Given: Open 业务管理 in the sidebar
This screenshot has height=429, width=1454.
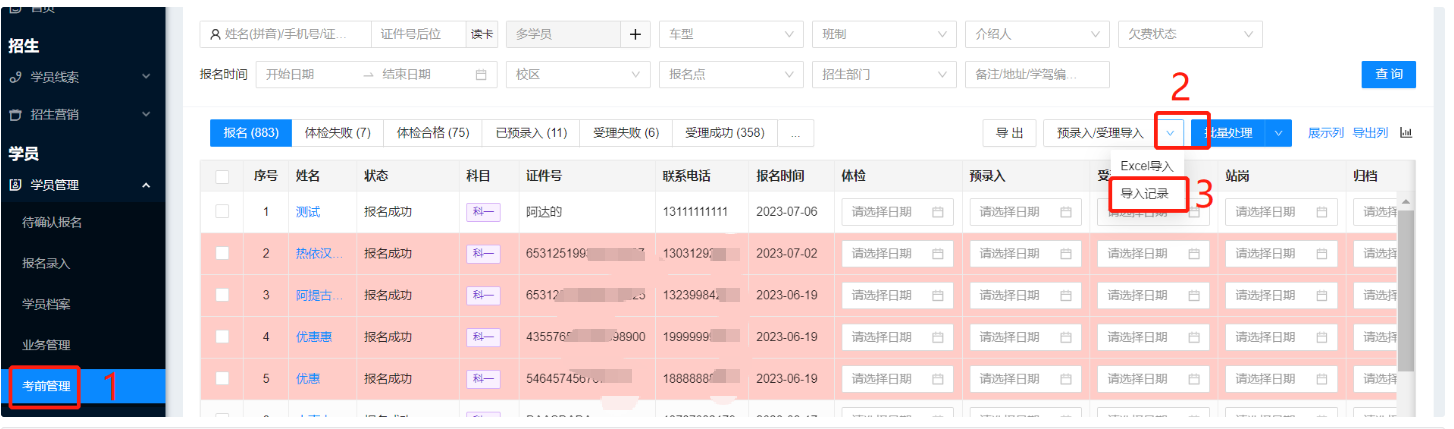Looking at the screenshot, I should click(x=84, y=345).
